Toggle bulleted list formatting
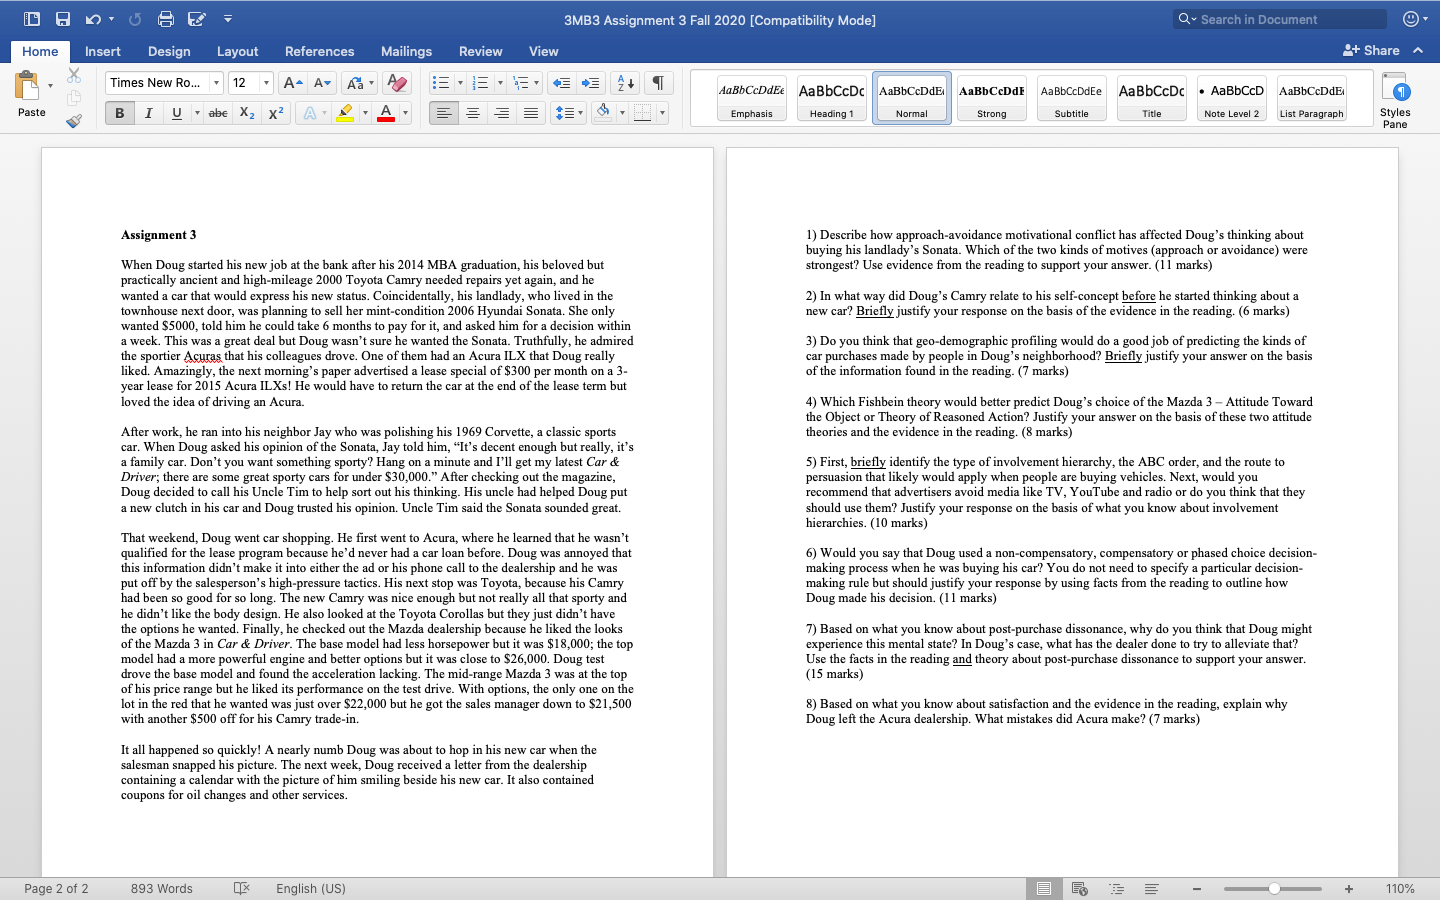This screenshot has height=900, width=1440. (441, 83)
